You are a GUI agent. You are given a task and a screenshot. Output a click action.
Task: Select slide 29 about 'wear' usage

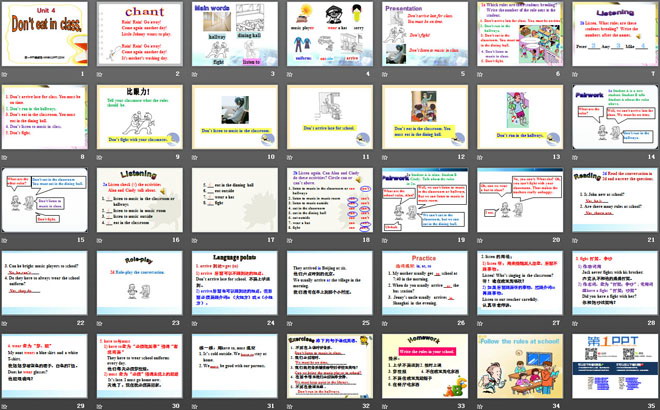pyautogui.click(x=45, y=366)
